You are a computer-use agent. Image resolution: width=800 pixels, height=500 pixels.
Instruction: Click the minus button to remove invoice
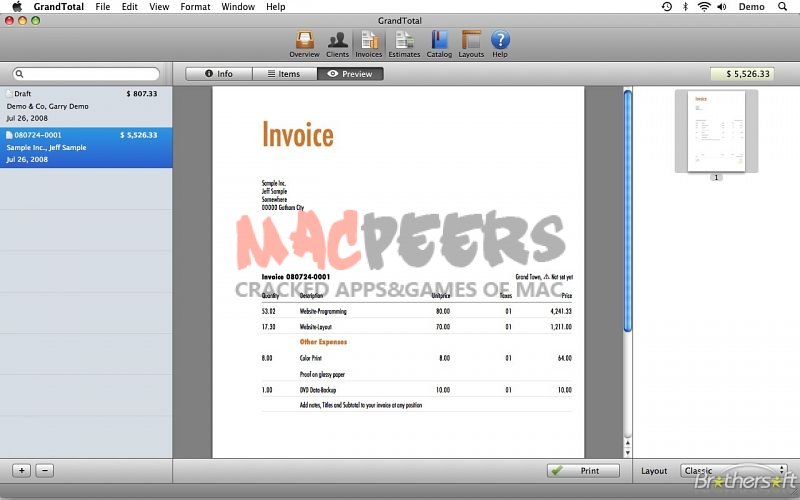coord(44,470)
